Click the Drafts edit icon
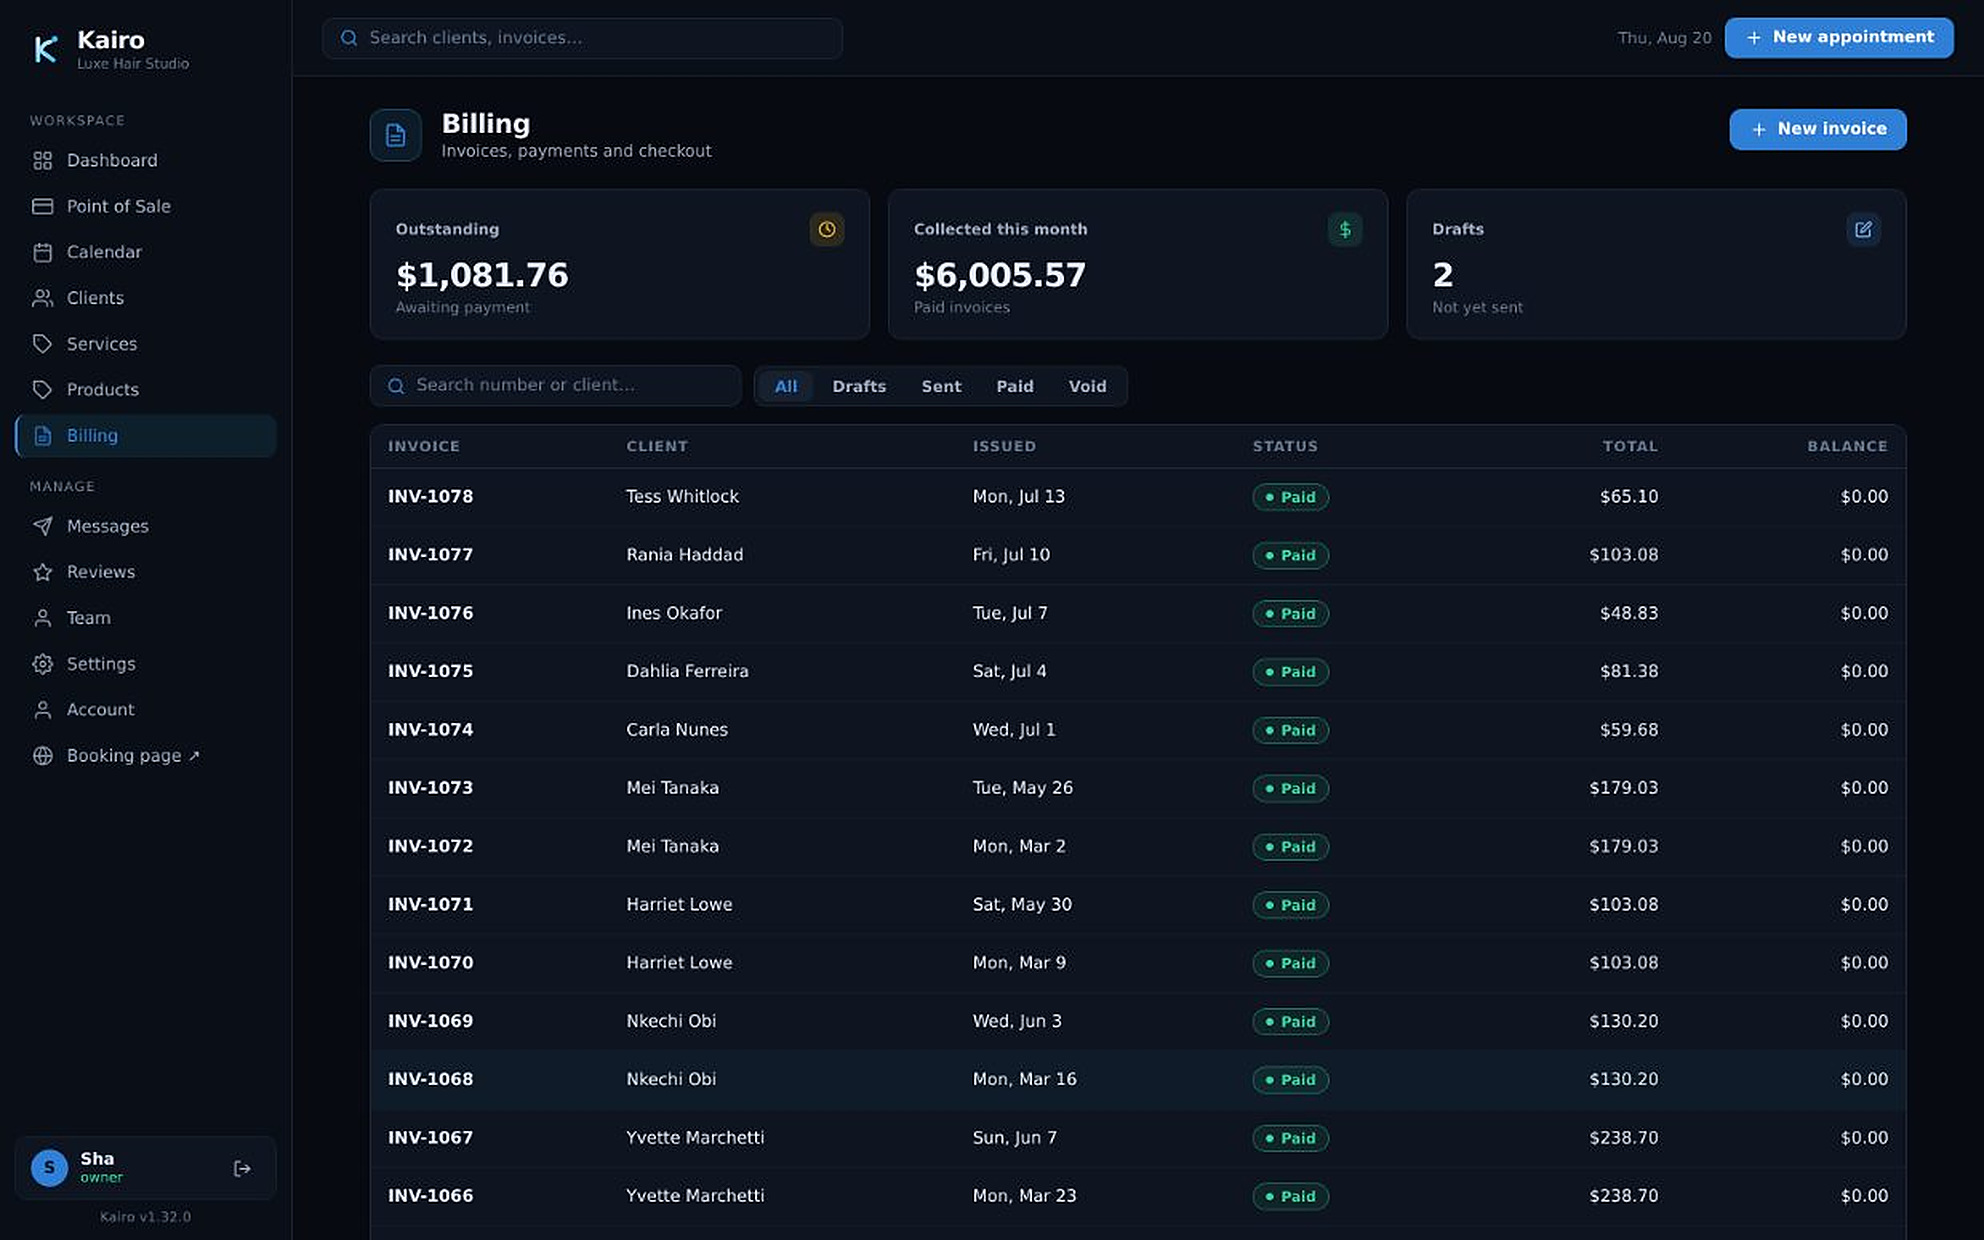 pos(1863,230)
